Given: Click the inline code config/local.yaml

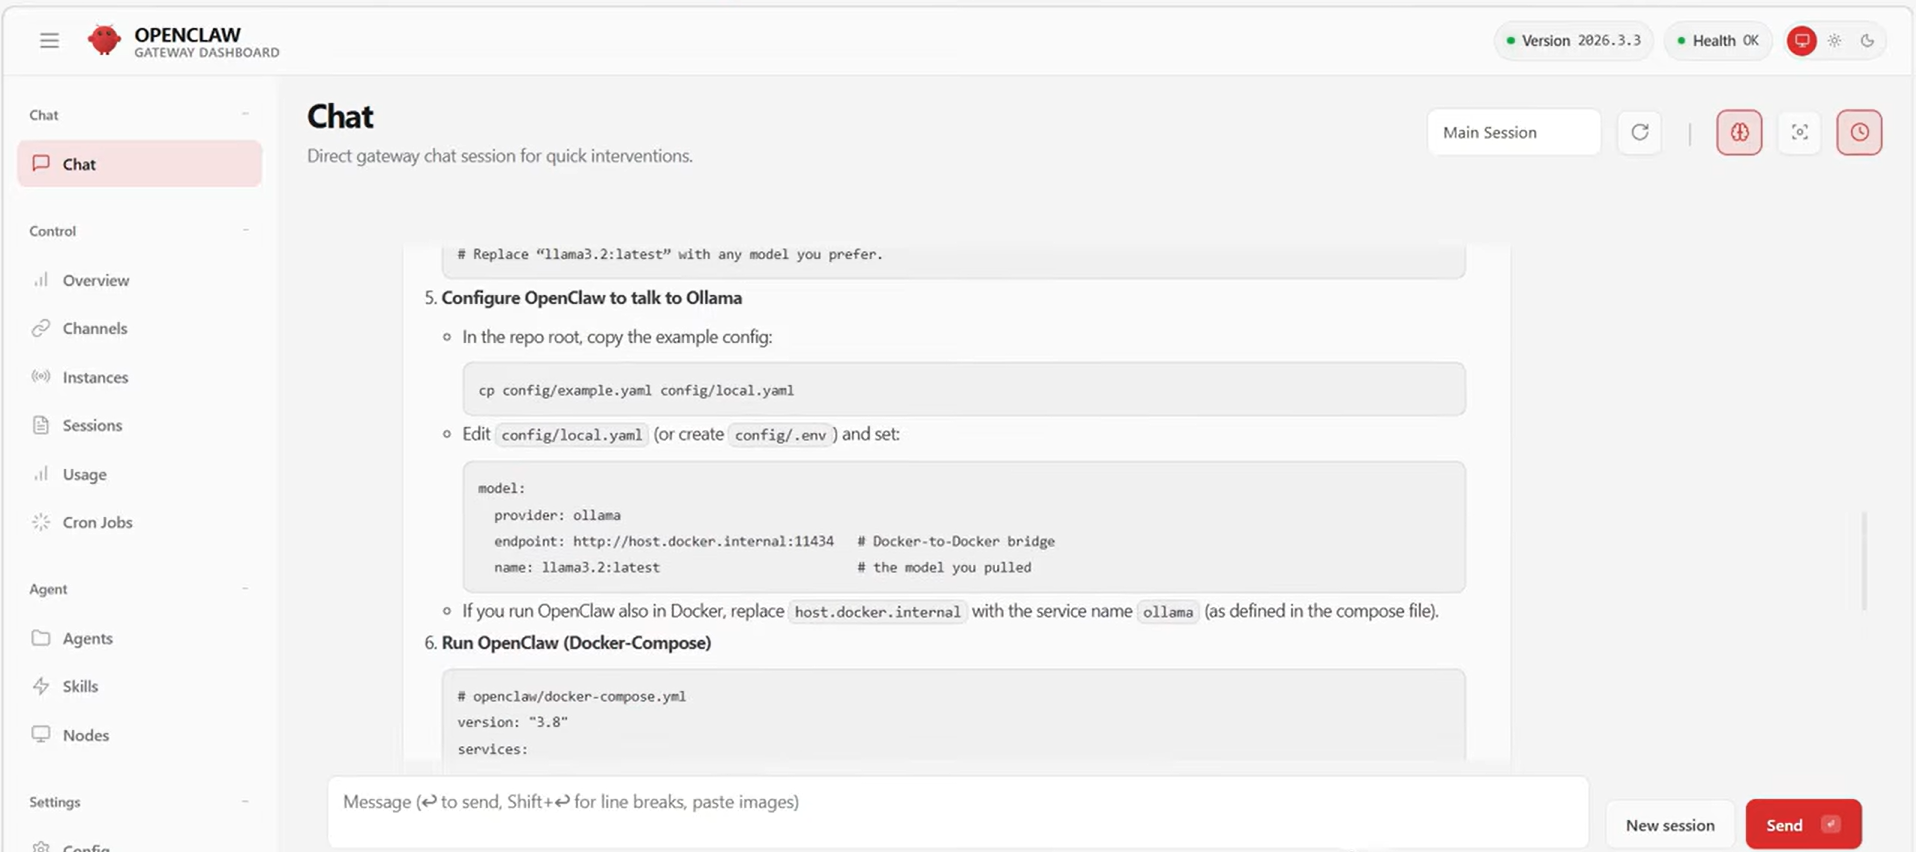Looking at the screenshot, I should click(x=571, y=435).
